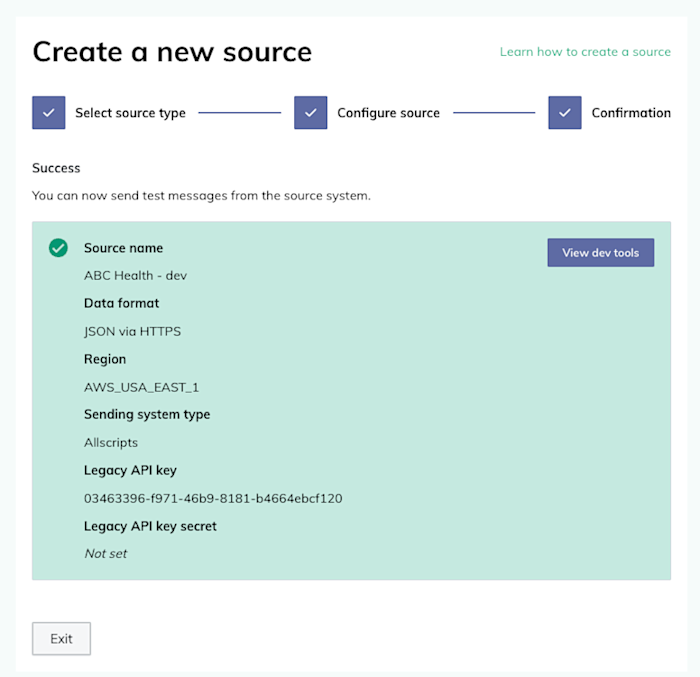700x677 pixels.
Task: Click the 'Success' status text
Action: click(x=56, y=168)
